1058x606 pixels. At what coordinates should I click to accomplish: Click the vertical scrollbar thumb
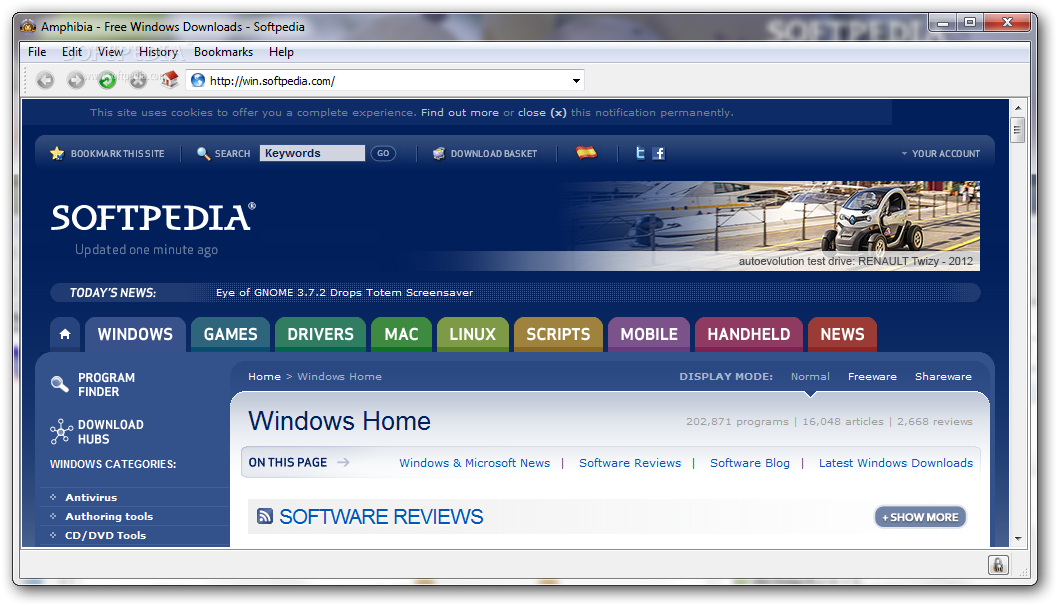coord(1018,130)
